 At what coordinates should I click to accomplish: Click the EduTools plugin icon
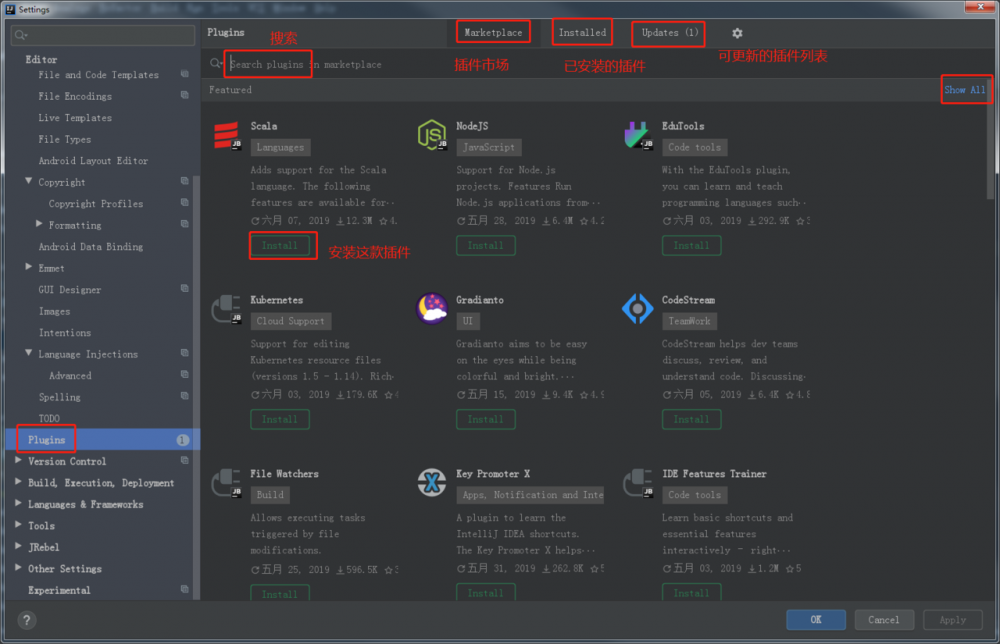point(638,135)
